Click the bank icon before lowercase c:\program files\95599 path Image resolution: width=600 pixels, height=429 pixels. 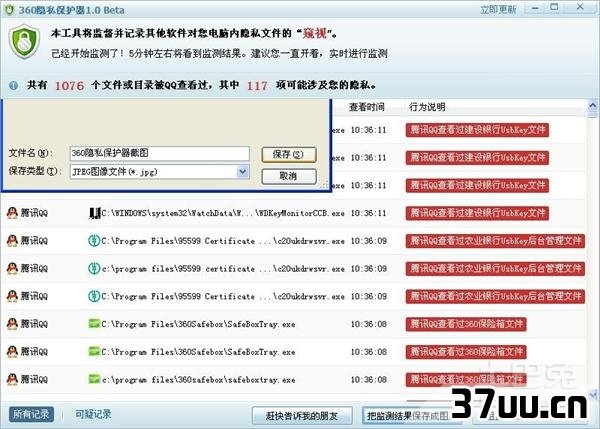click(x=94, y=269)
